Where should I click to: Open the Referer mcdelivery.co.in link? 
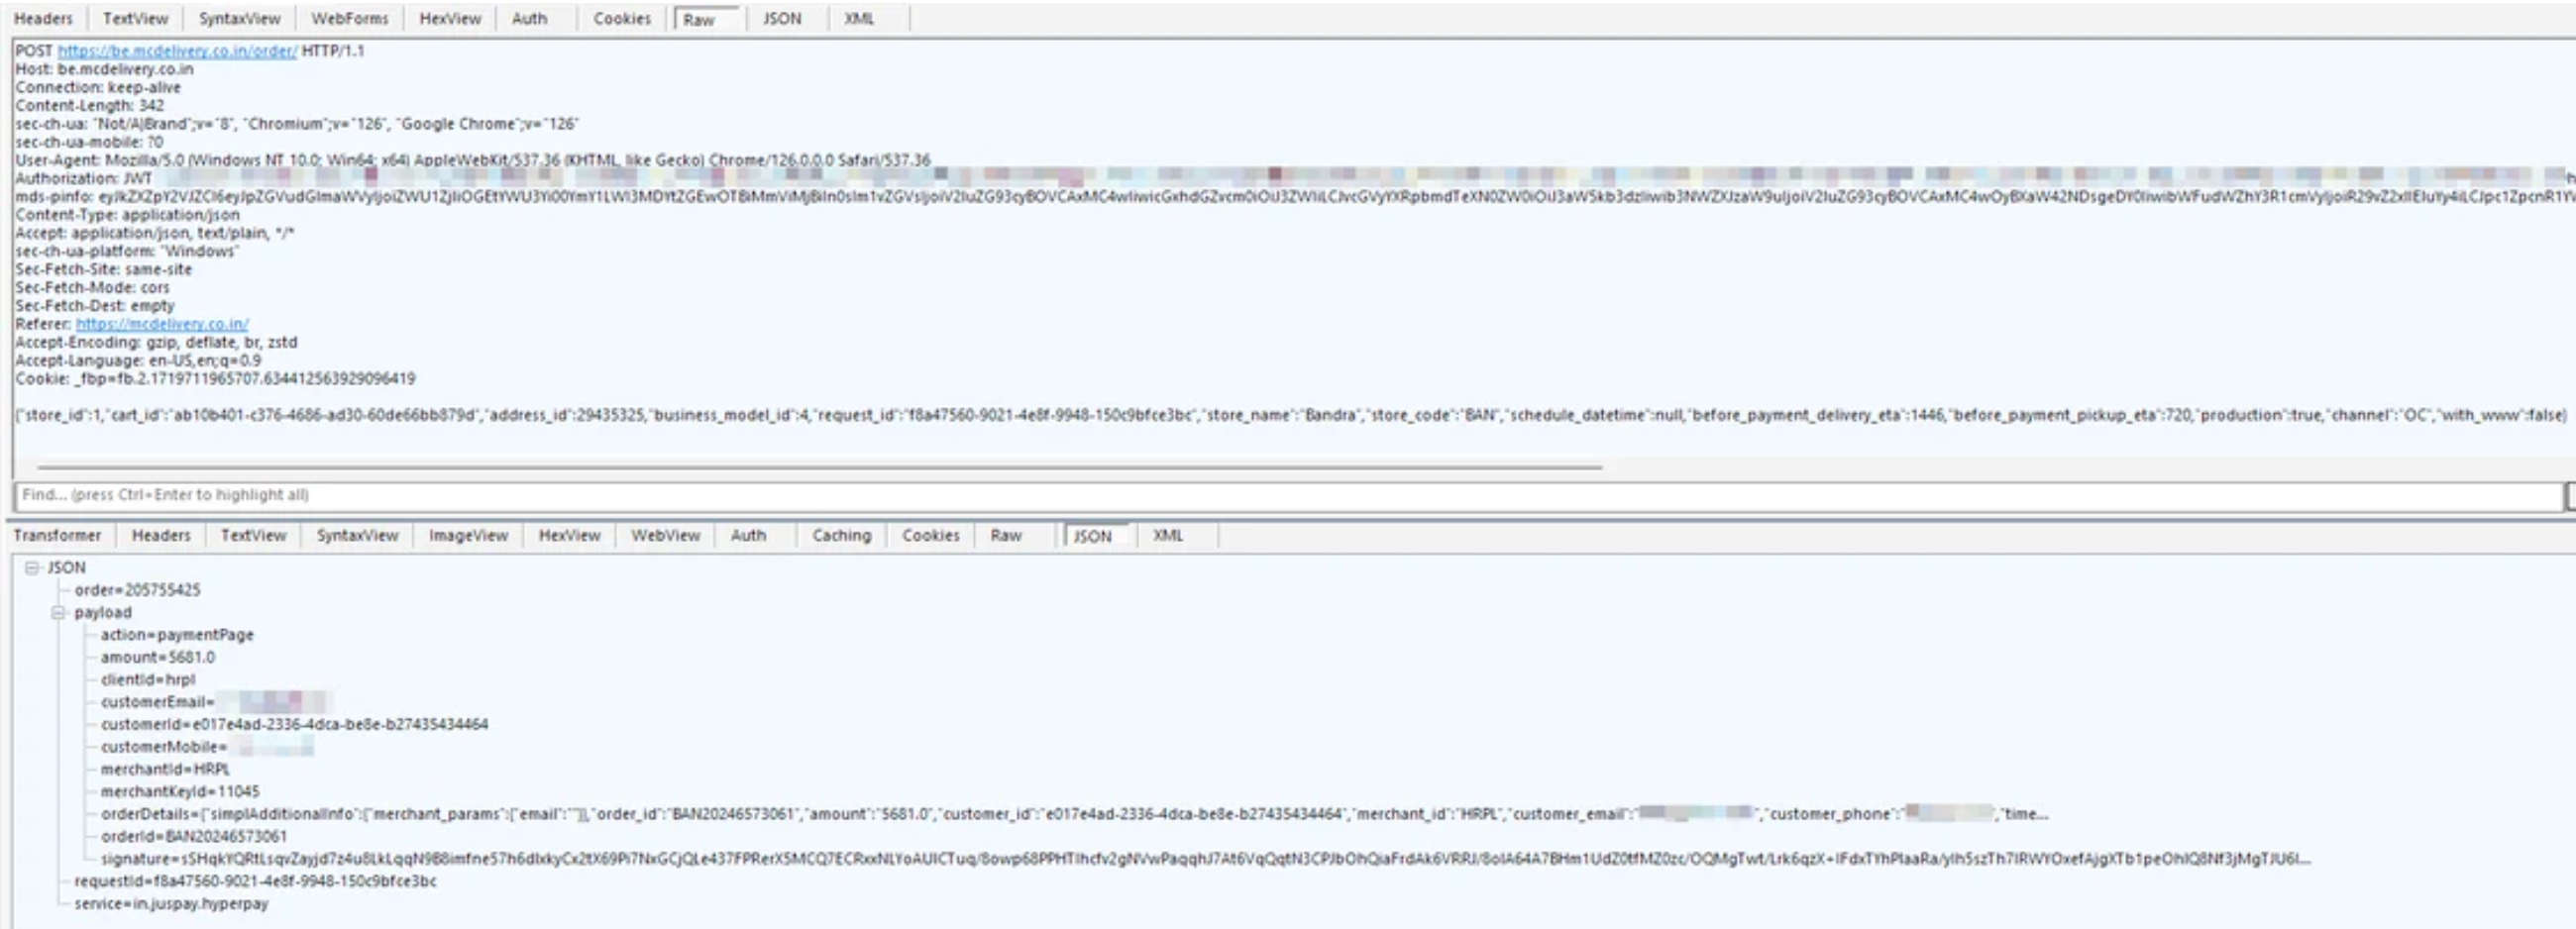pos(162,324)
